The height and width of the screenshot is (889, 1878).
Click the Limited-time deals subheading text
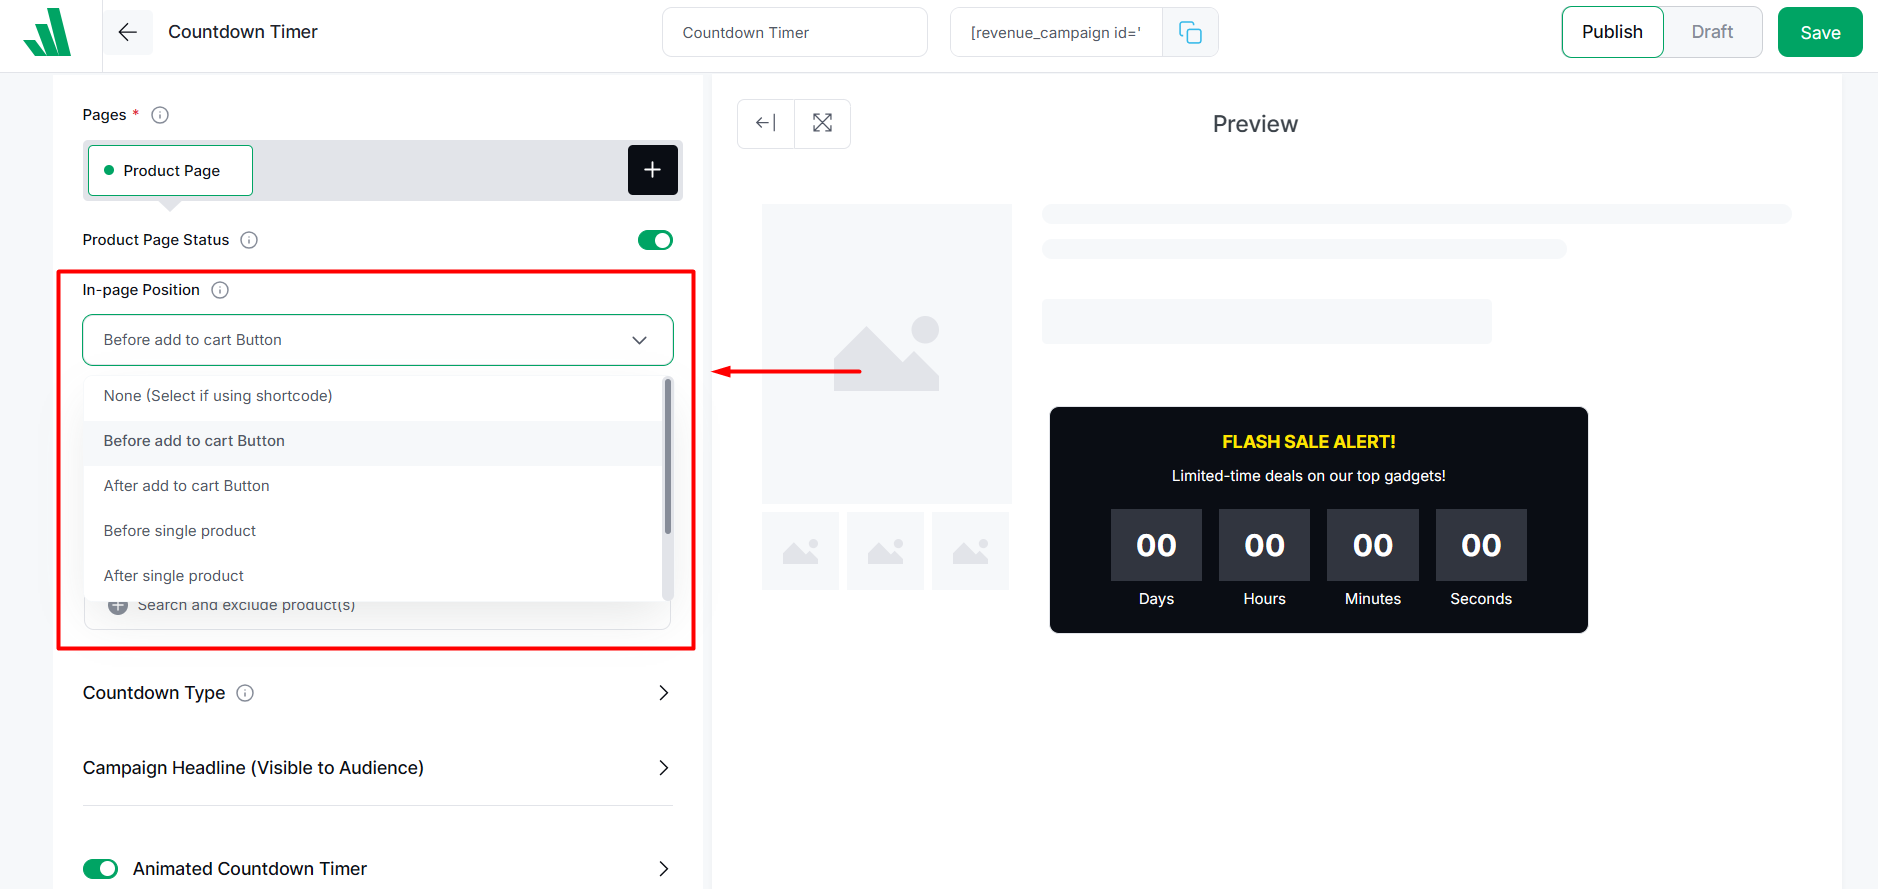pyautogui.click(x=1308, y=476)
